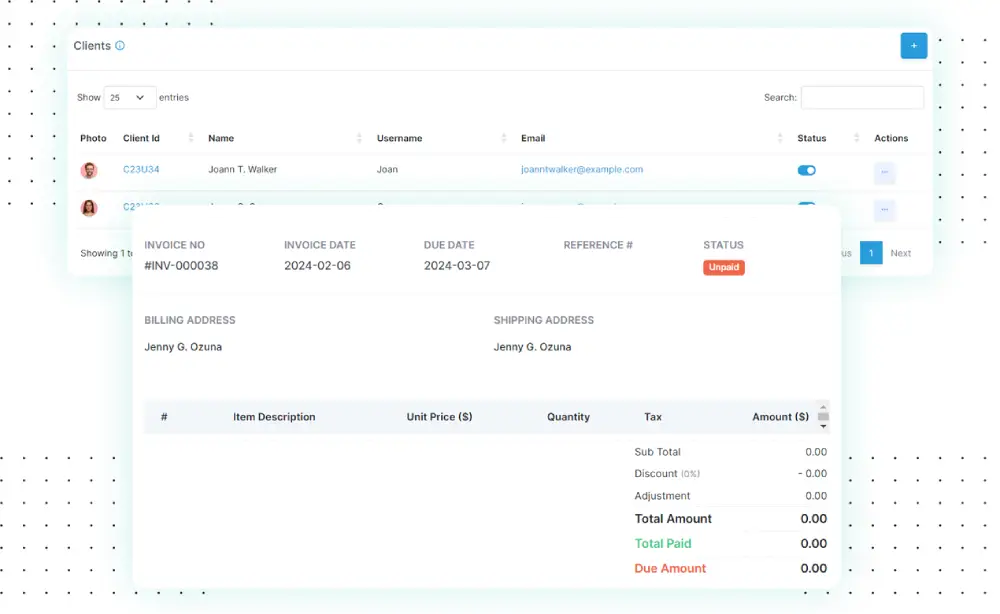This screenshot has height=614, width=1000.
Task: Click the blue plus icon to add a client
Action: pyautogui.click(x=913, y=45)
